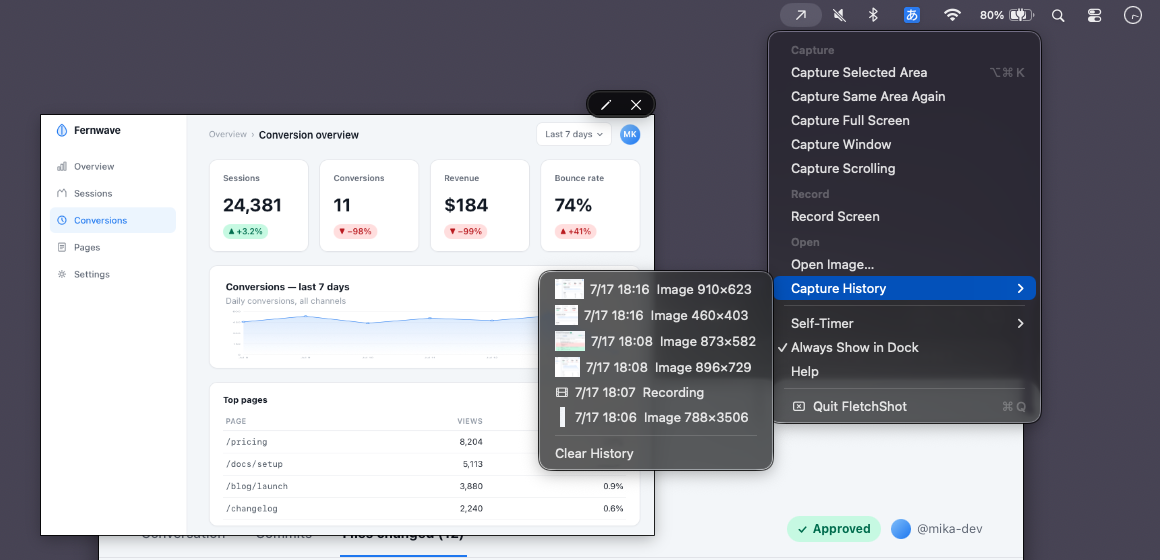
Task: Switch the Japanese input source icon
Action: click(x=912, y=15)
